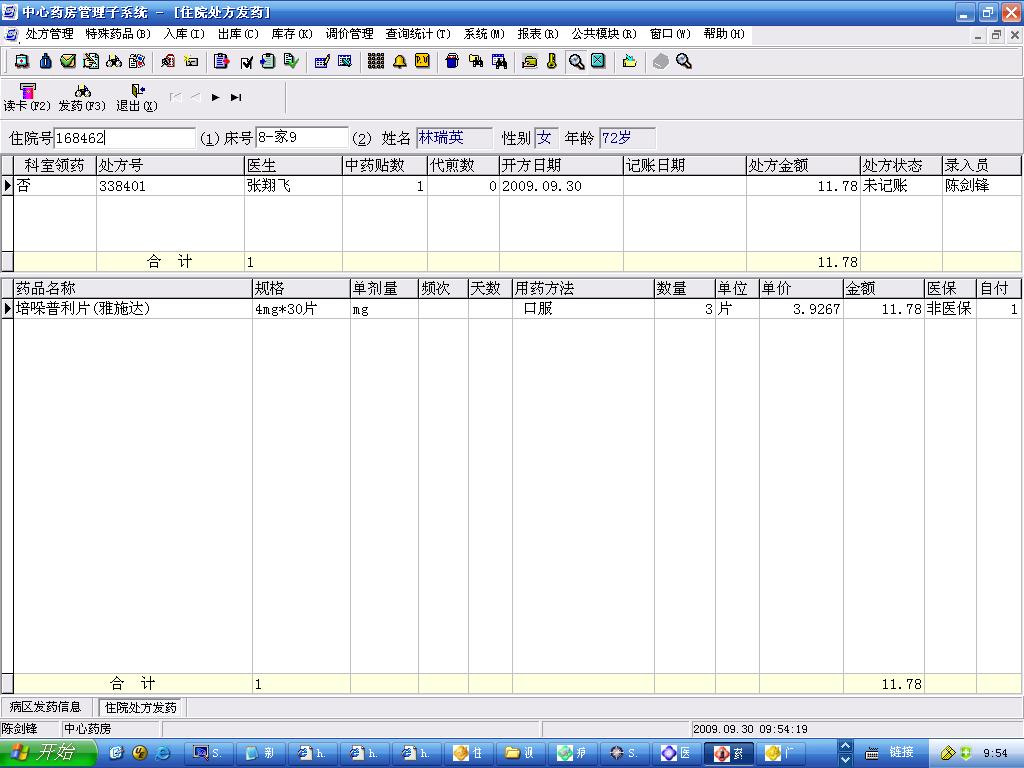Switch to the 病区发药信息 tab
1024x768 pixels.
pos(46,708)
